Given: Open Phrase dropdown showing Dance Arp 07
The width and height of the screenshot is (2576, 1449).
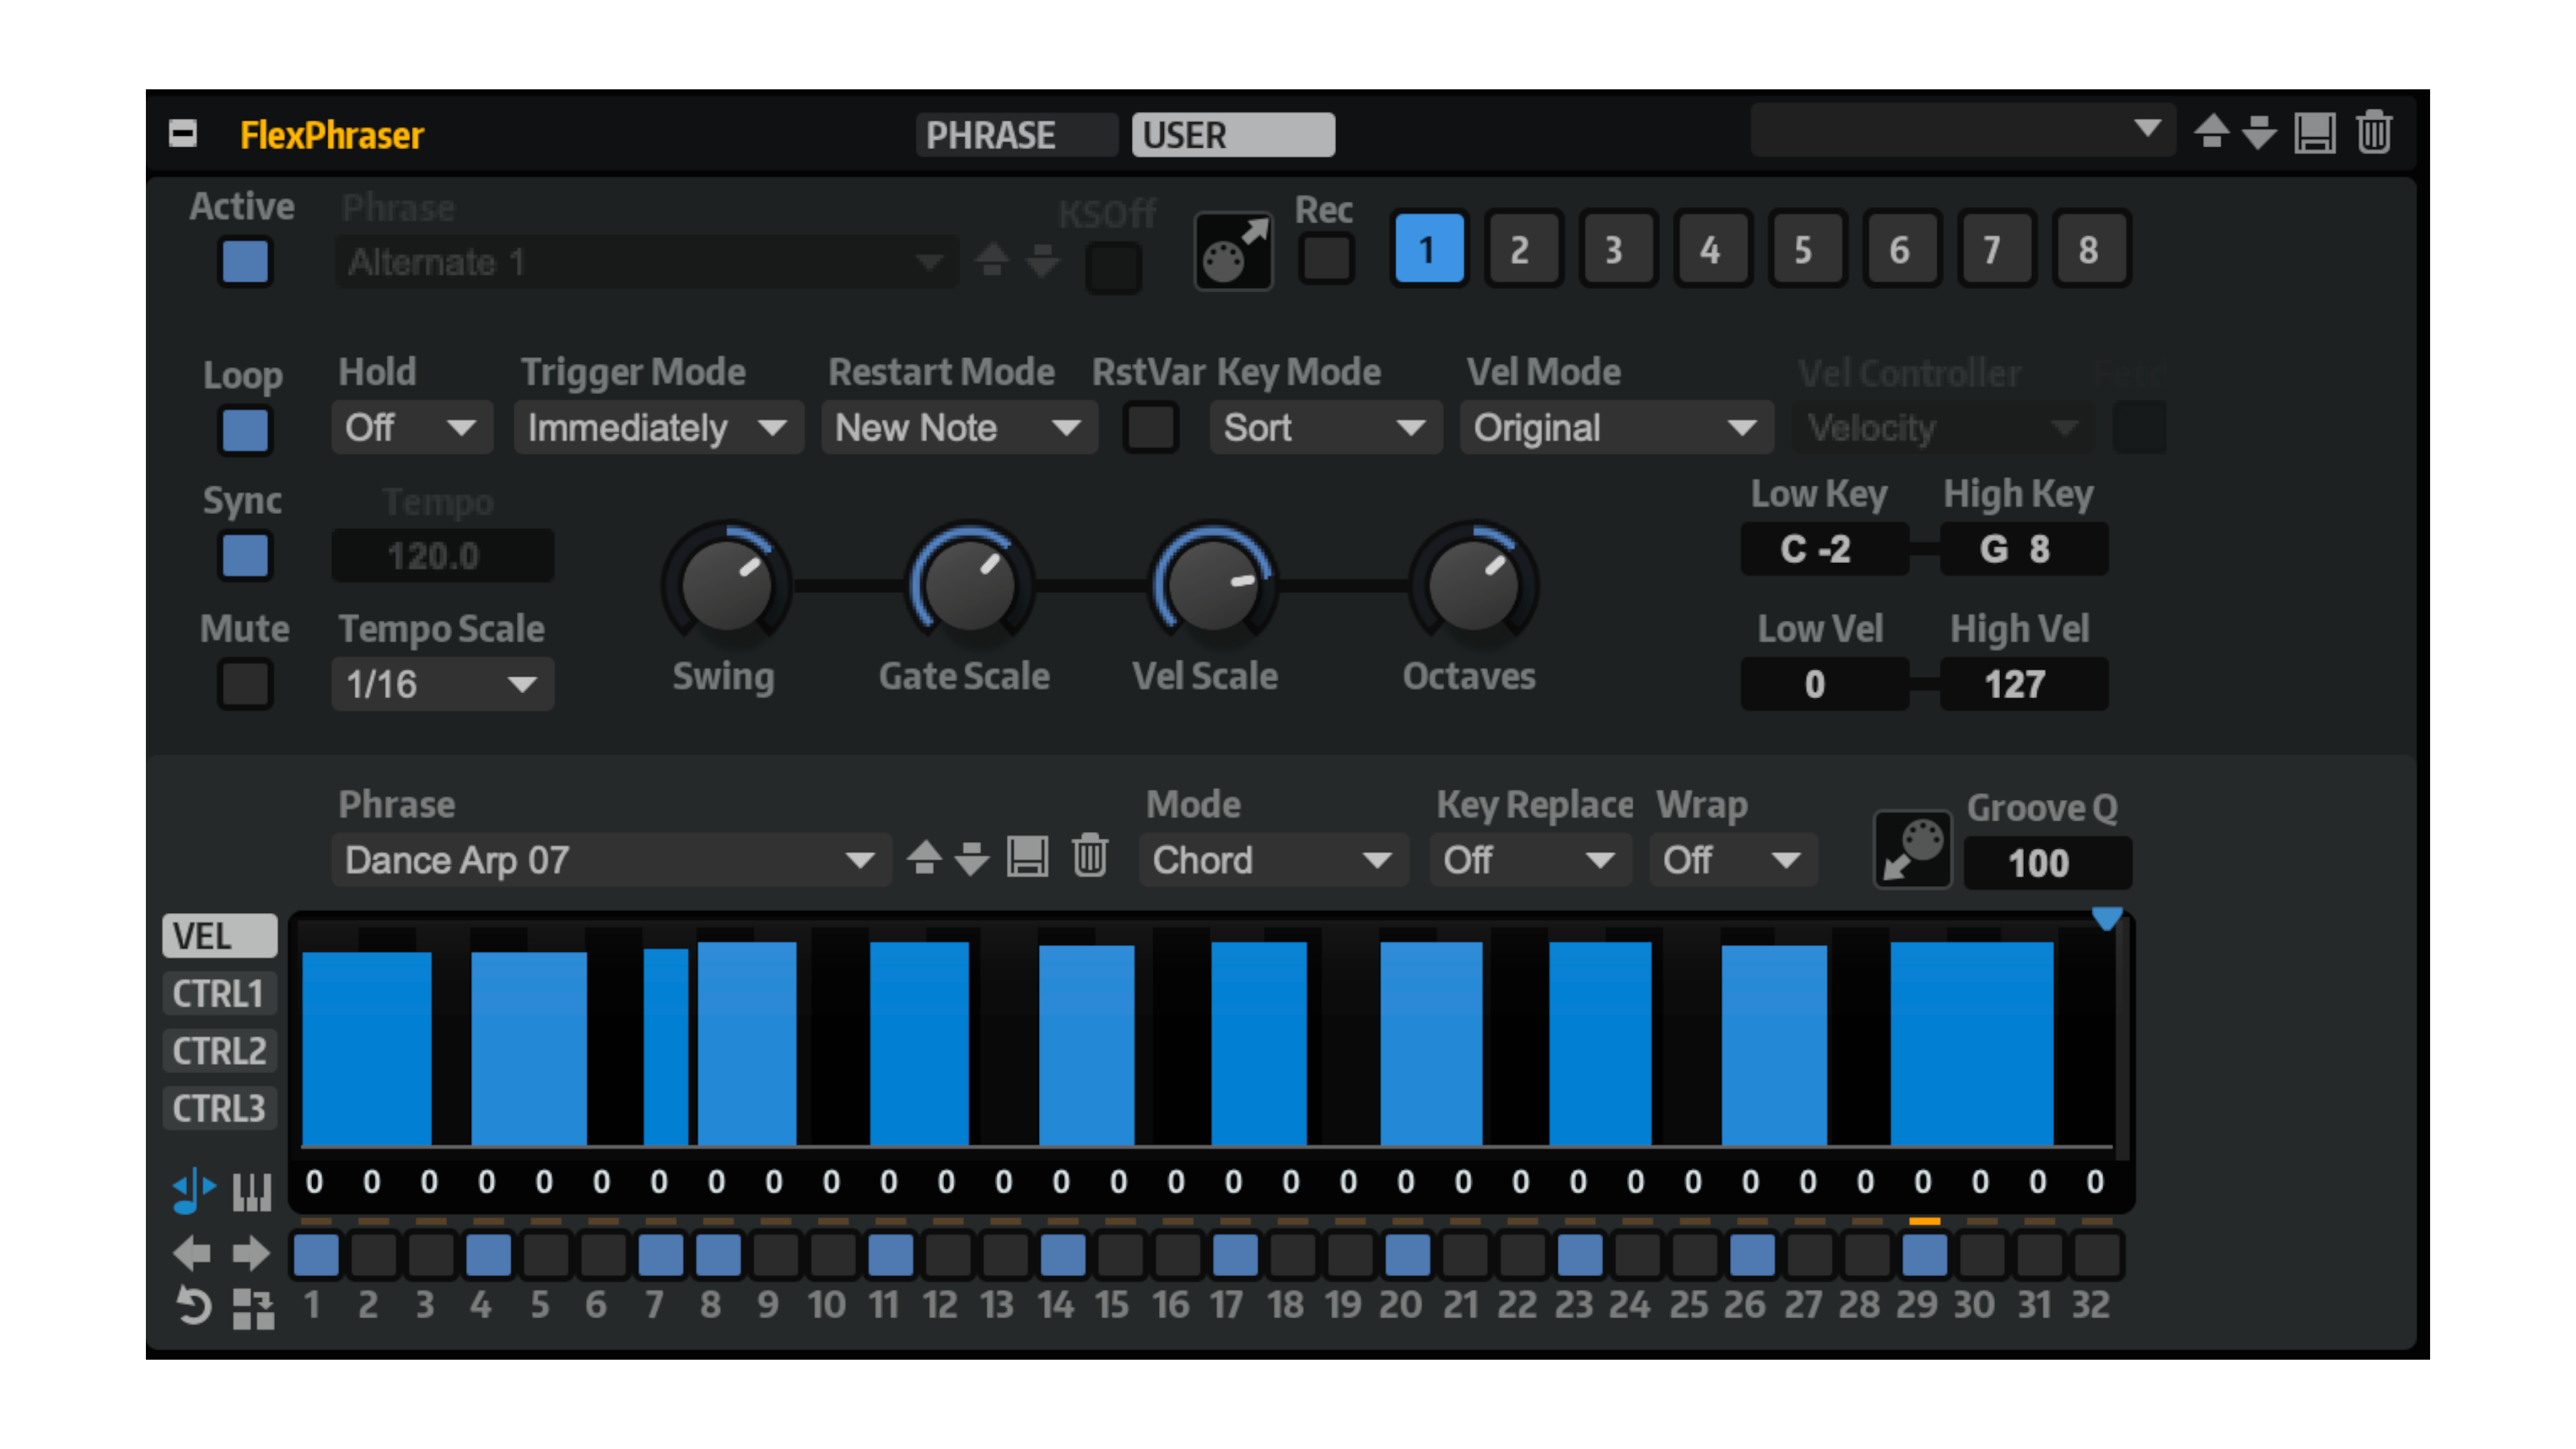Looking at the screenshot, I should (x=611, y=859).
